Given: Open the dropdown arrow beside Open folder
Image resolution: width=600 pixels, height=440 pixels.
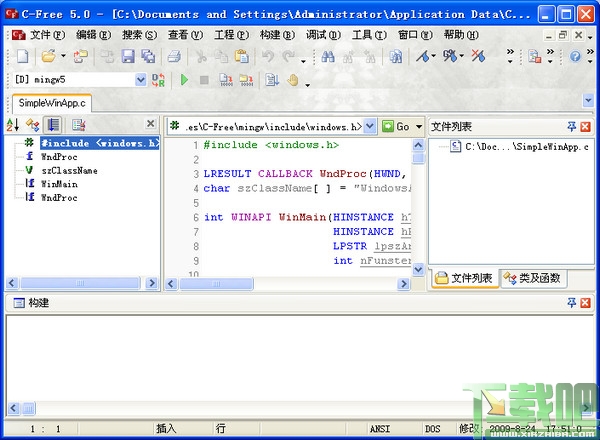Looking at the screenshot, I should pos(64,56).
